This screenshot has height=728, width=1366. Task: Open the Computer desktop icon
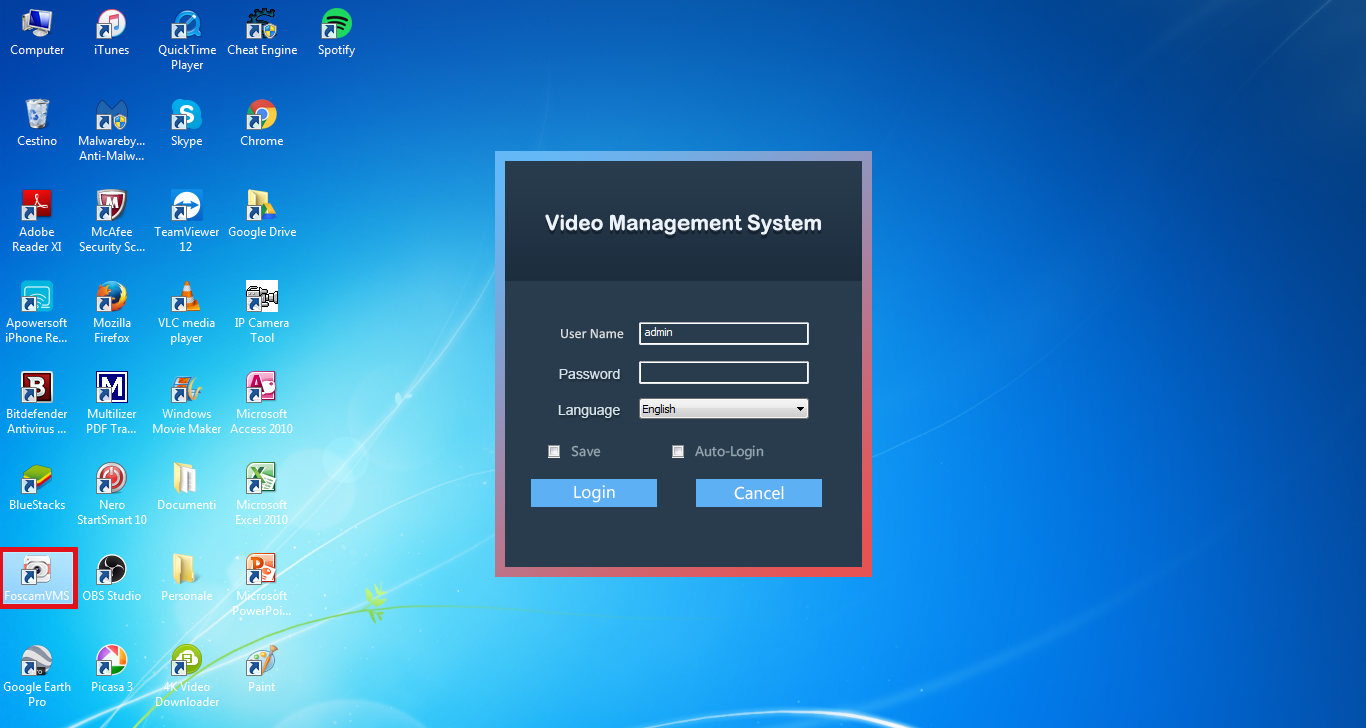tap(37, 33)
